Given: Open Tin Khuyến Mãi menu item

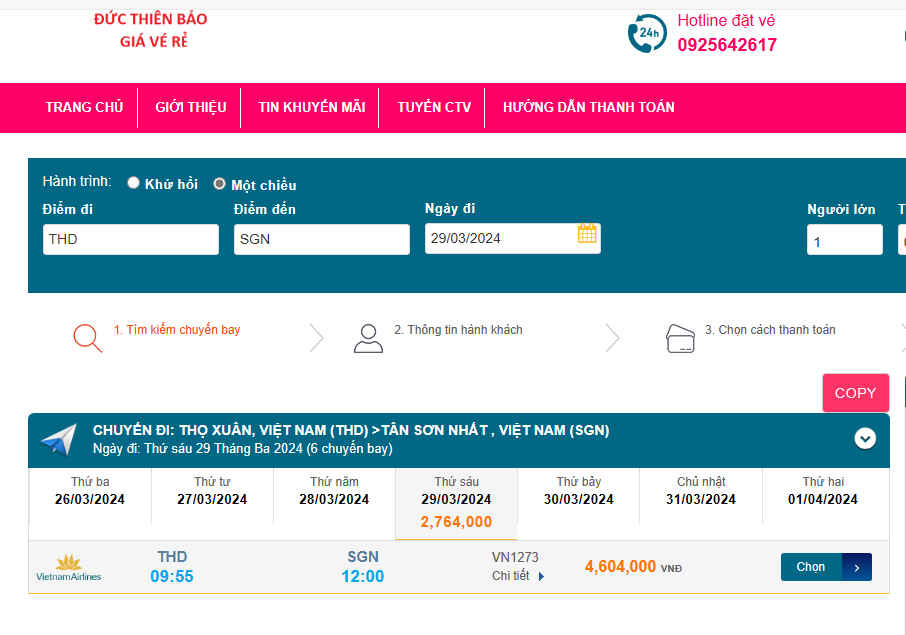Looking at the screenshot, I should (x=311, y=107).
